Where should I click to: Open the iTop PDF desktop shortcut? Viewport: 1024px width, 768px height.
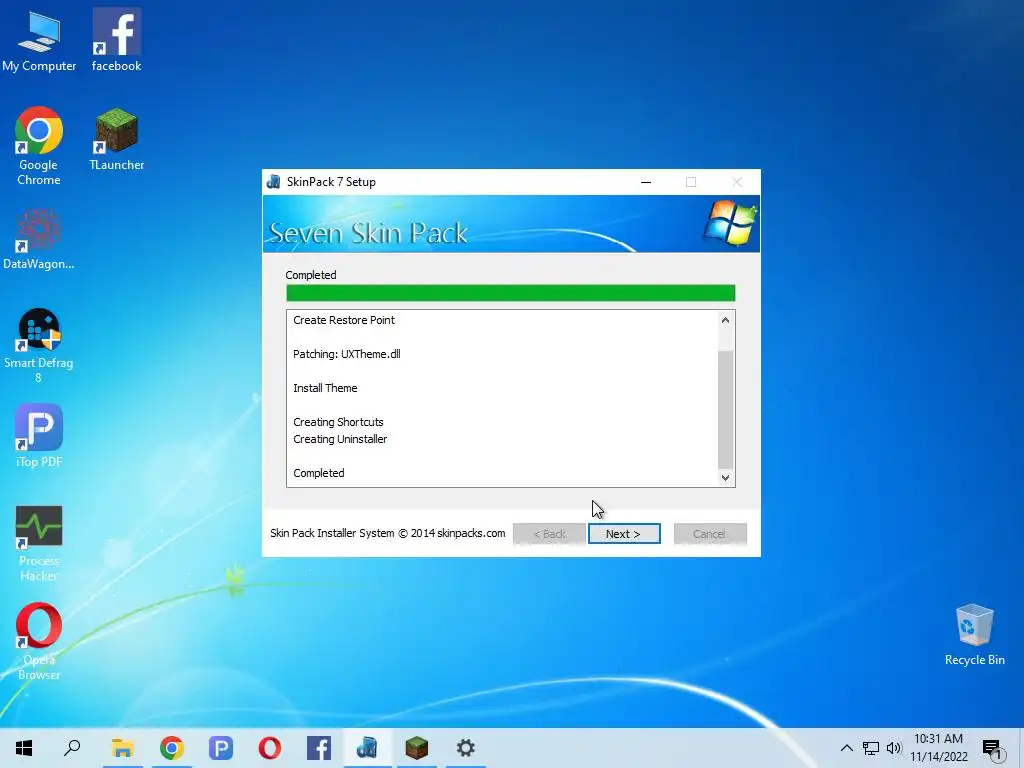pyautogui.click(x=39, y=436)
